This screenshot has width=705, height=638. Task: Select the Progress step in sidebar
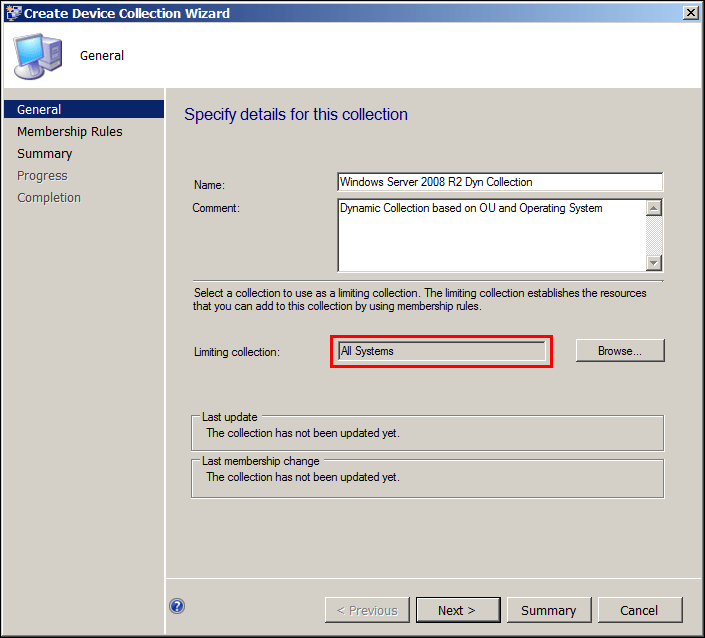pos(42,176)
